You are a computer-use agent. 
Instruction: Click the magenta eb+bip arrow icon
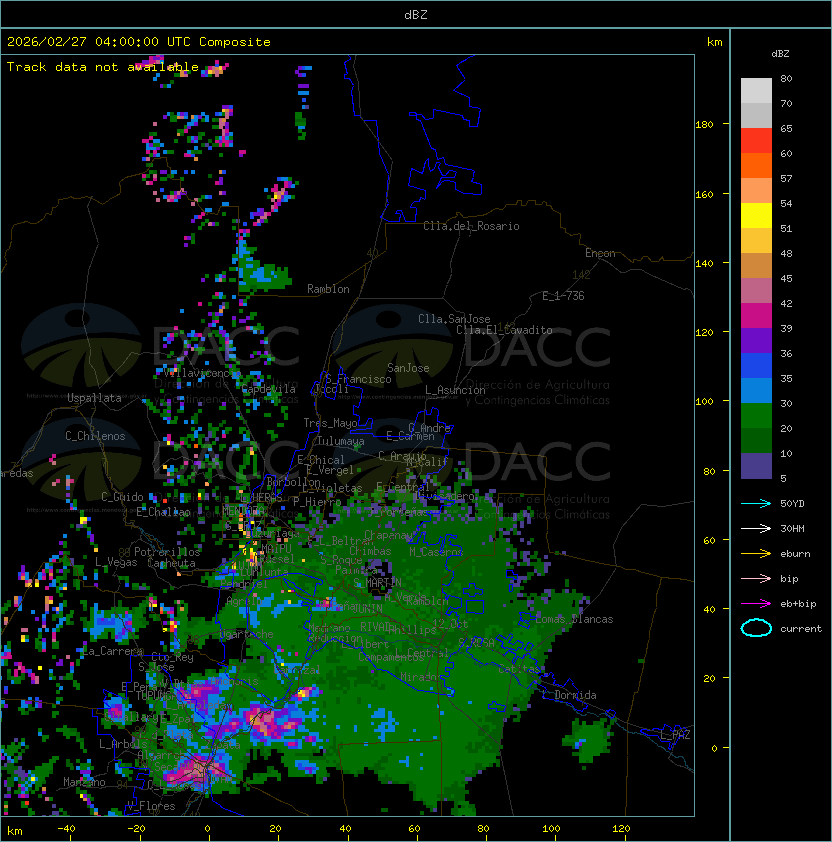click(x=756, y=604)
